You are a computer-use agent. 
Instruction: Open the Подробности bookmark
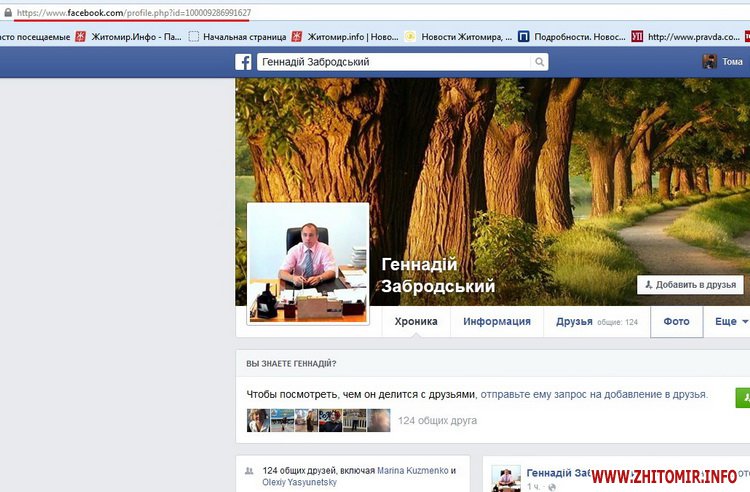pyautogui.click(x=568, y=37)
